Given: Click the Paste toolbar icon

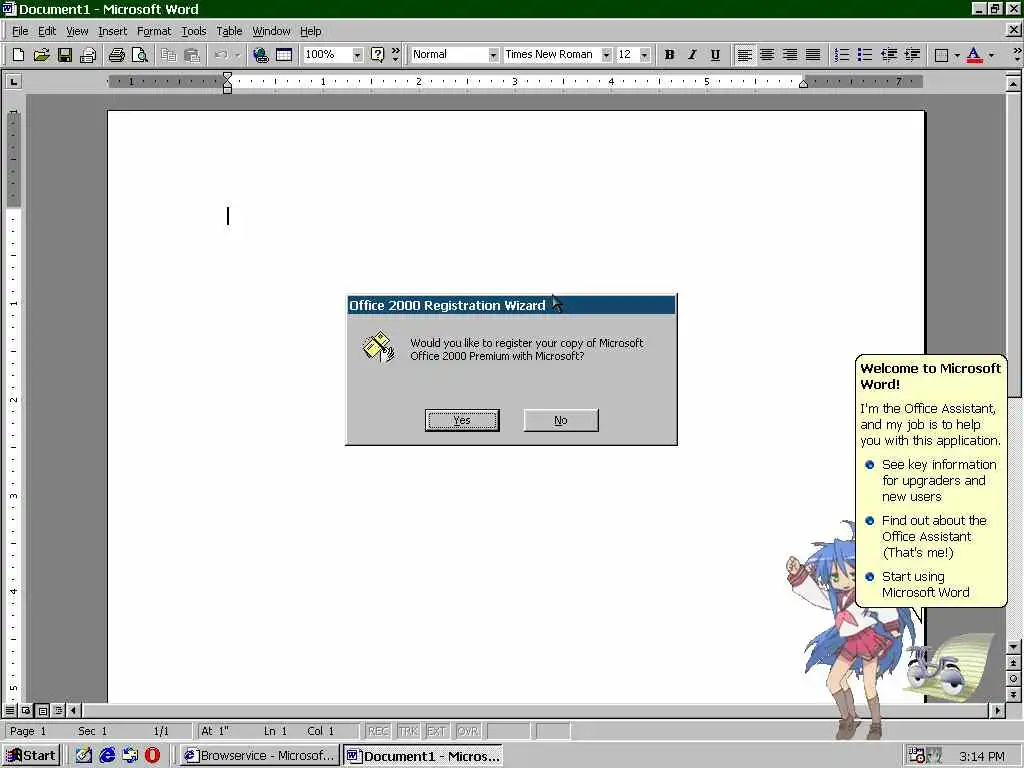Looking at the screenshot, I should [191, 55].
